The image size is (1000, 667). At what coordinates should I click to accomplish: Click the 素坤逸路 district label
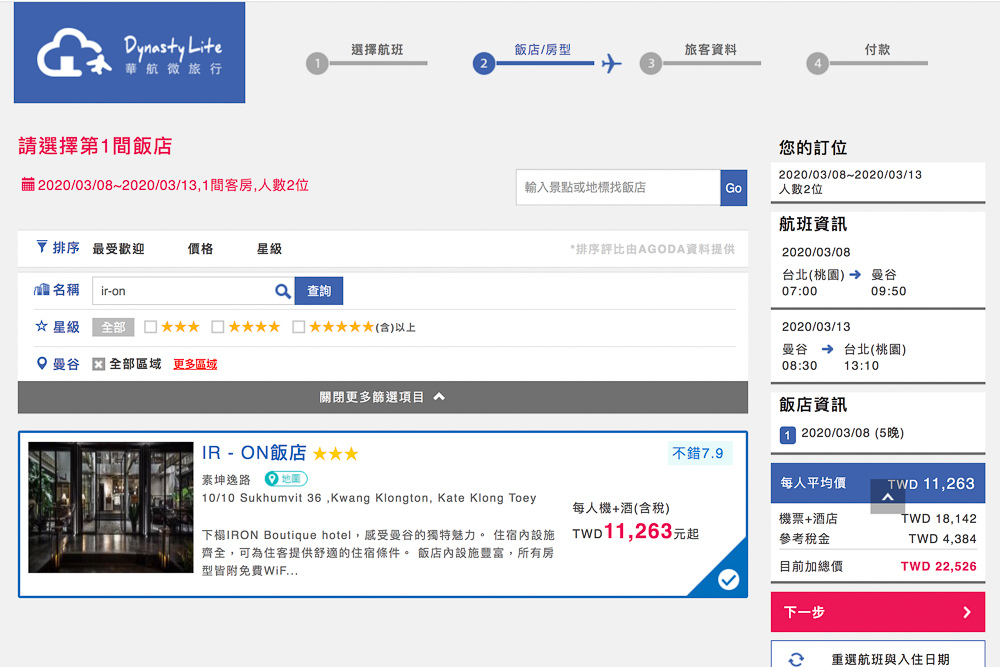[x=226, y=480]
